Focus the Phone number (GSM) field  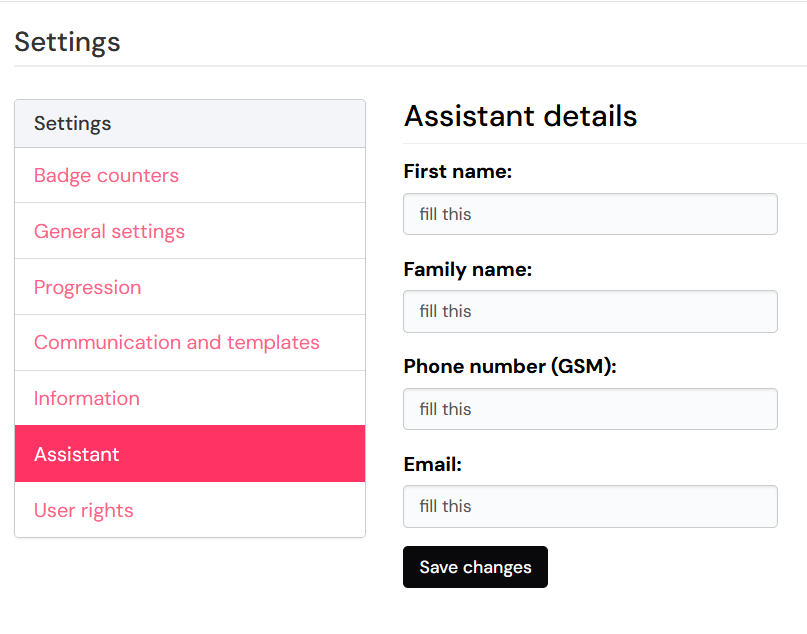coord(590,409)
